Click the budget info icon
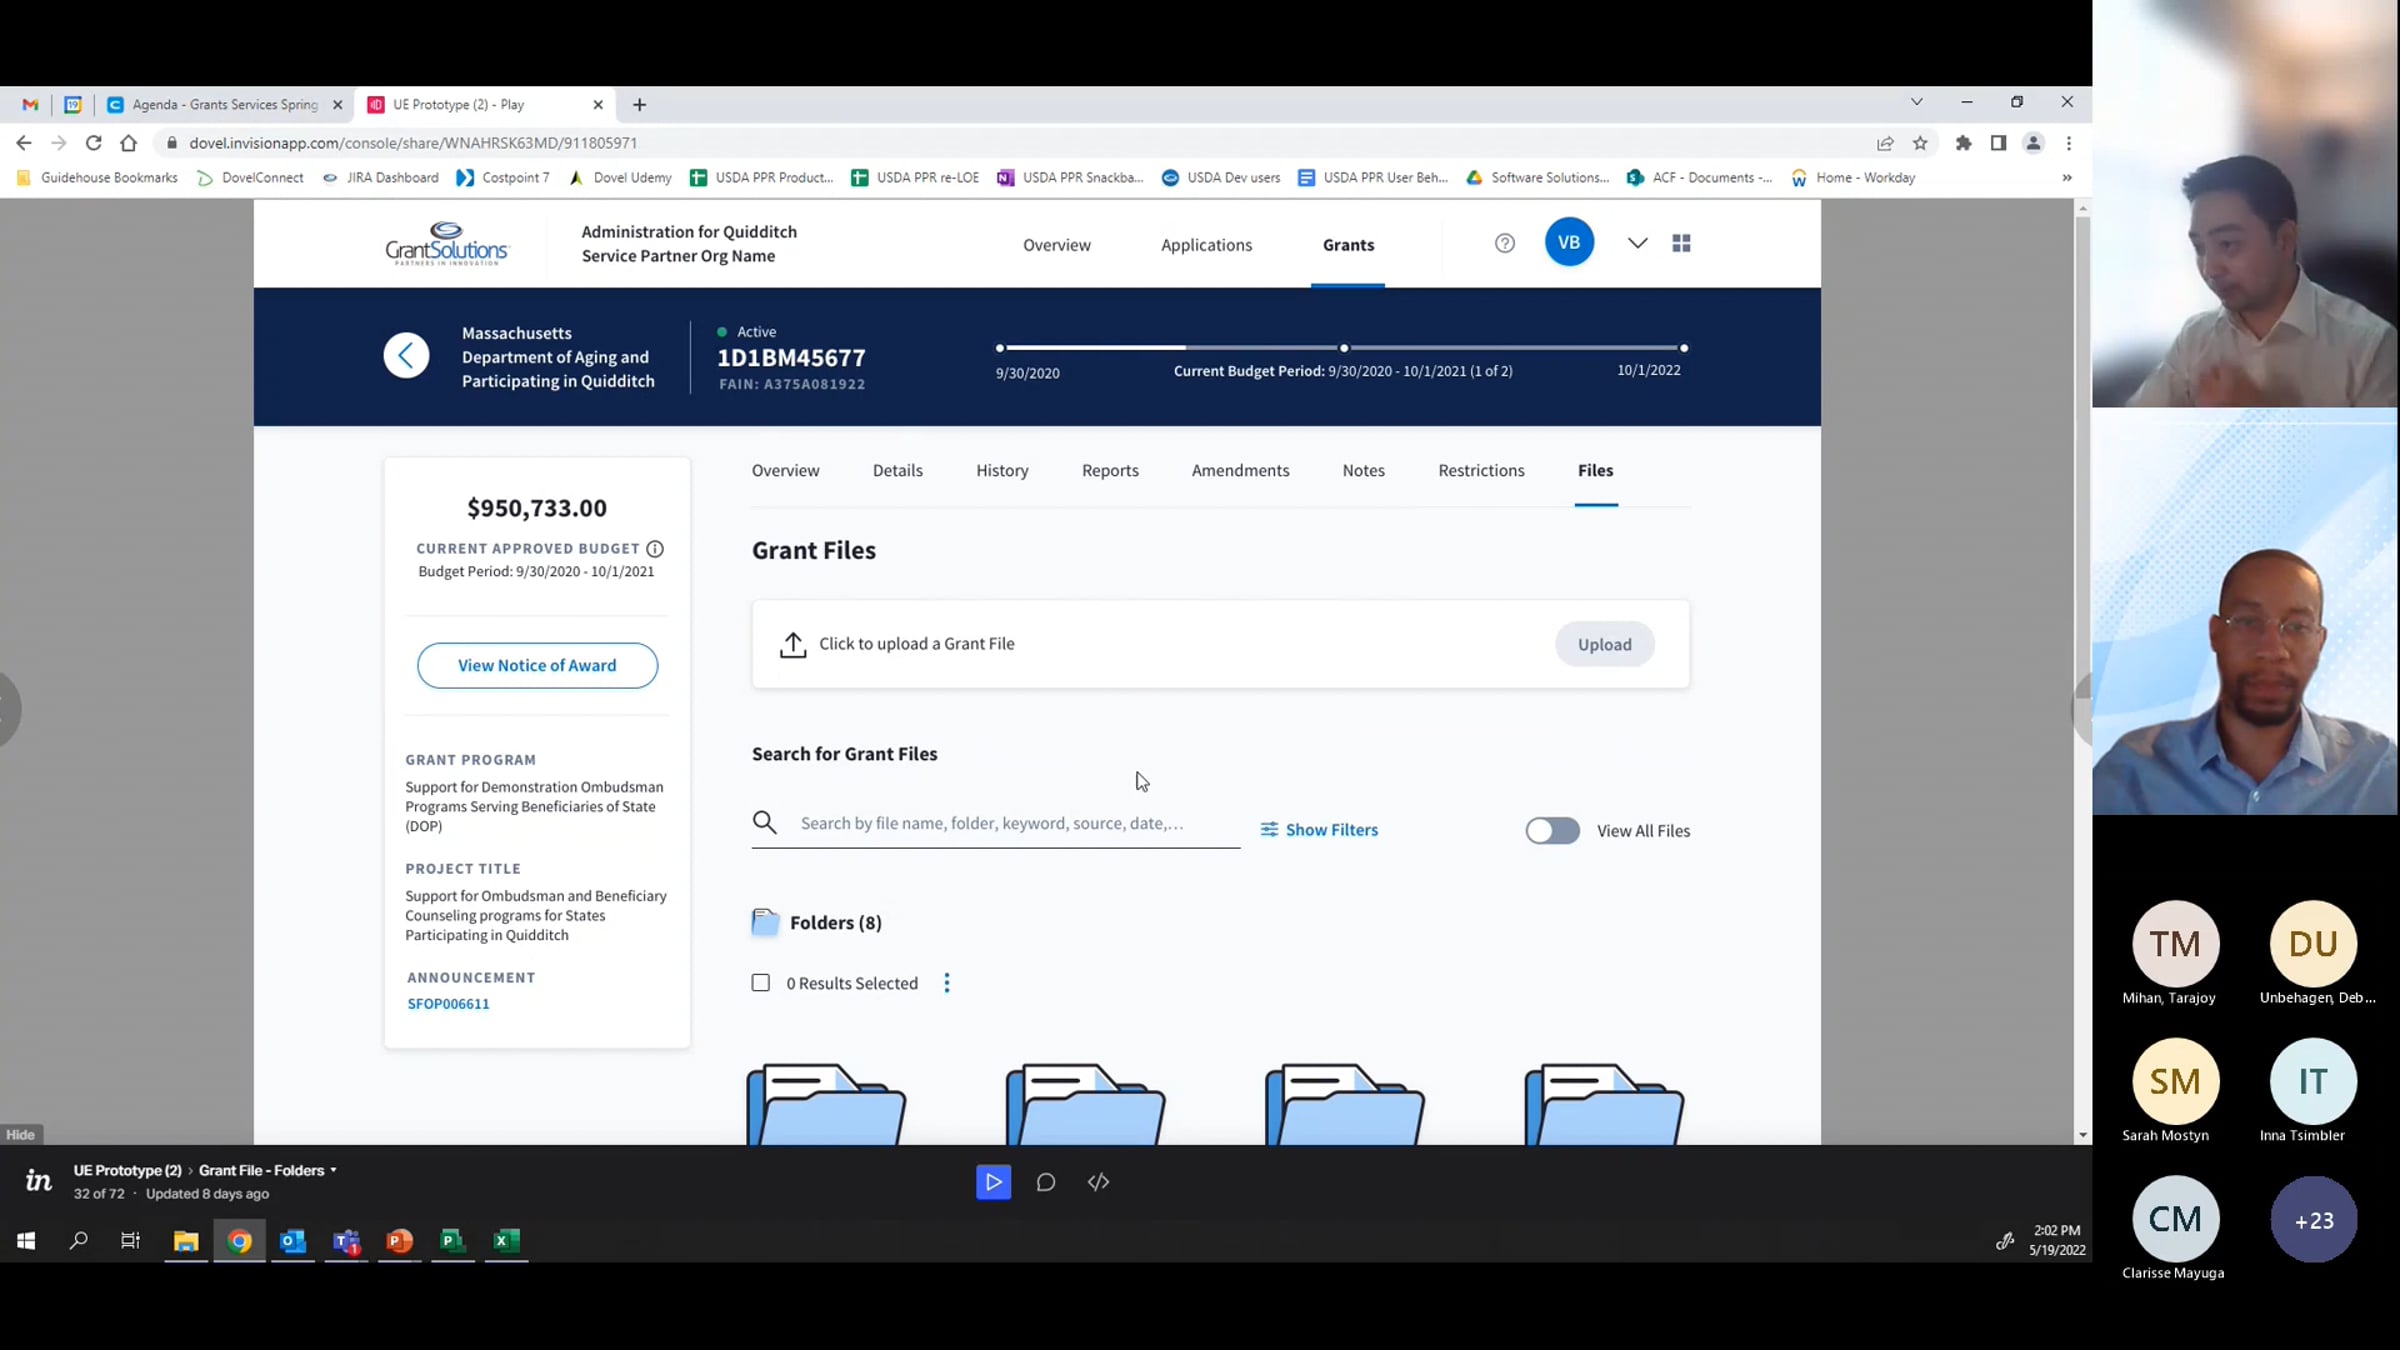Viewport: 2400px width, 1350px height. pyautogui.click(x=655, y=549)
